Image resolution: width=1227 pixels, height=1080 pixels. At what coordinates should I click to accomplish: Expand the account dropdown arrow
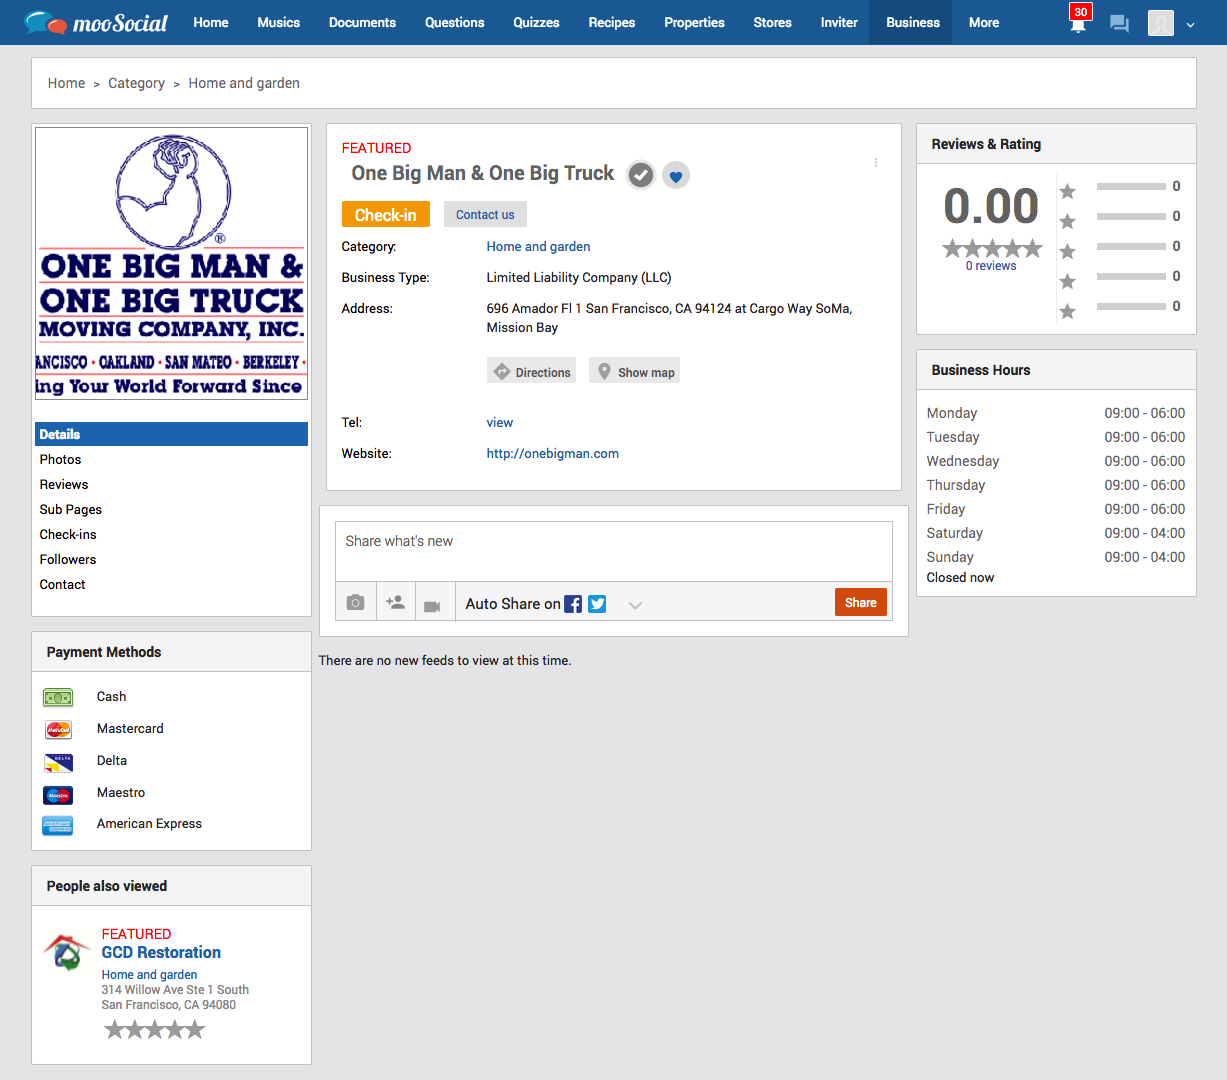[x=1190, y=25]
